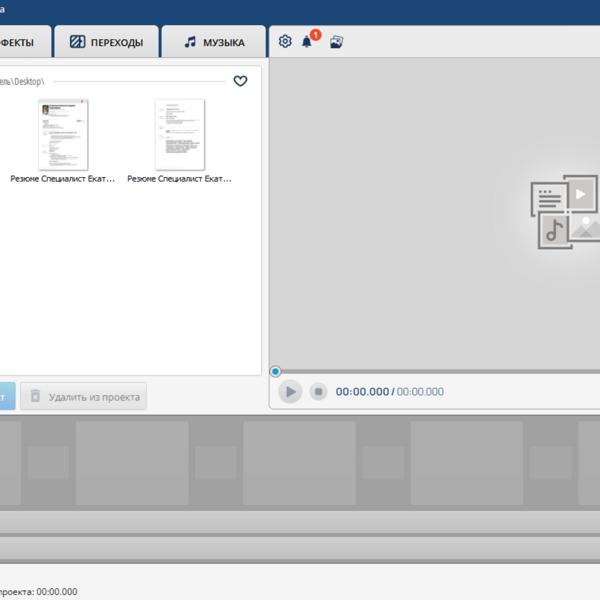The width and height of the screenshot is (600, 600).
Task: Click the image gallery icon beside the bell
Action: pyautogui.click(x=337, y=42)
